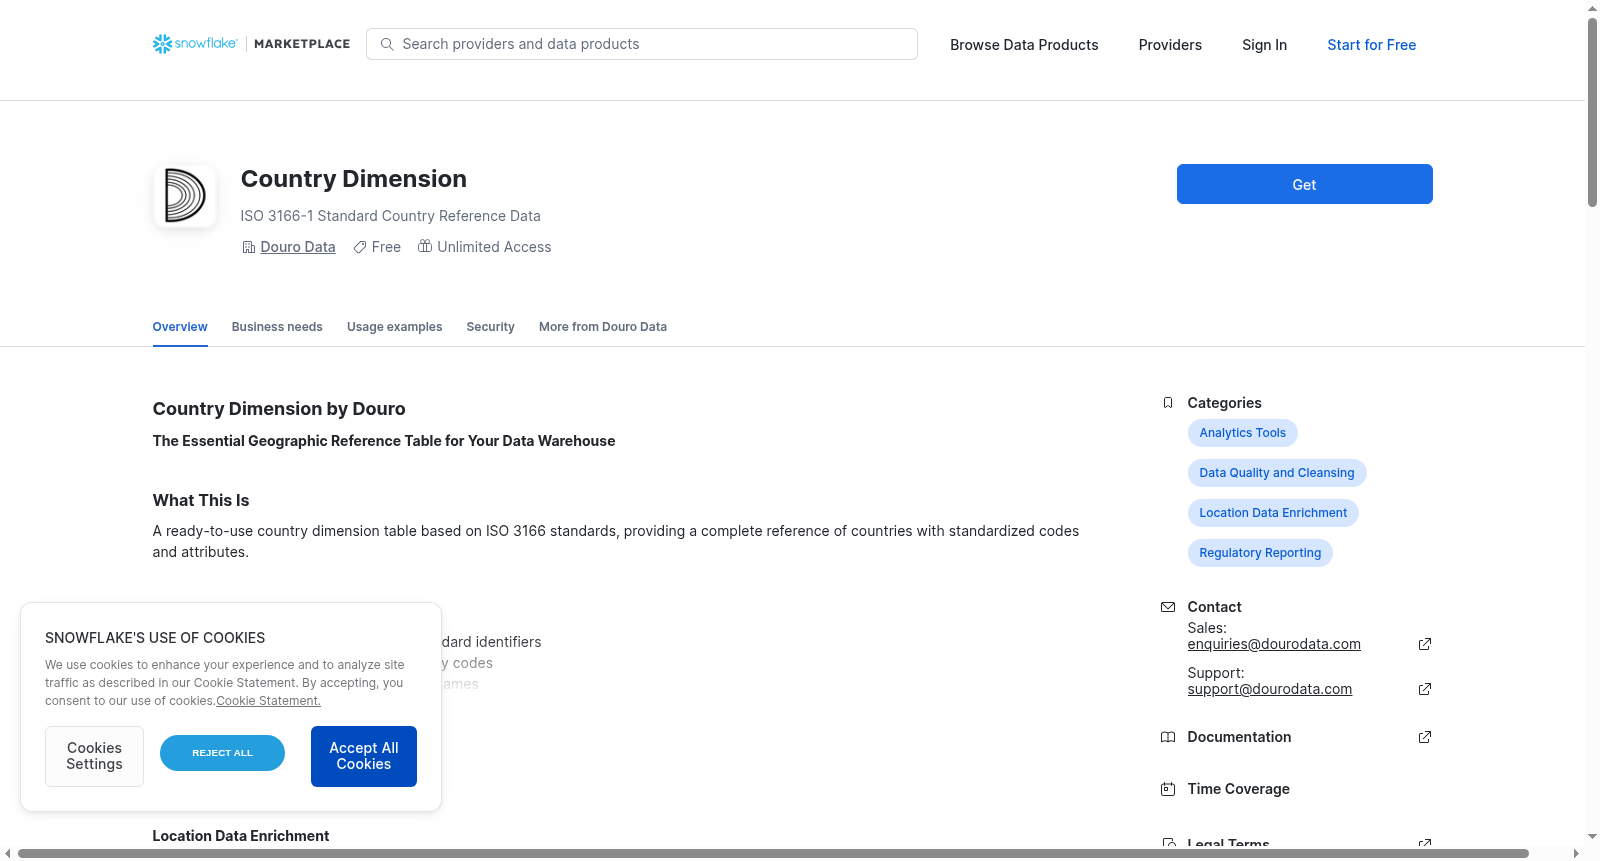The height and width of the screenshot is (861, 1600).
Task: Click the Time Coverage calendar icon
Action: pos(1168,789)
